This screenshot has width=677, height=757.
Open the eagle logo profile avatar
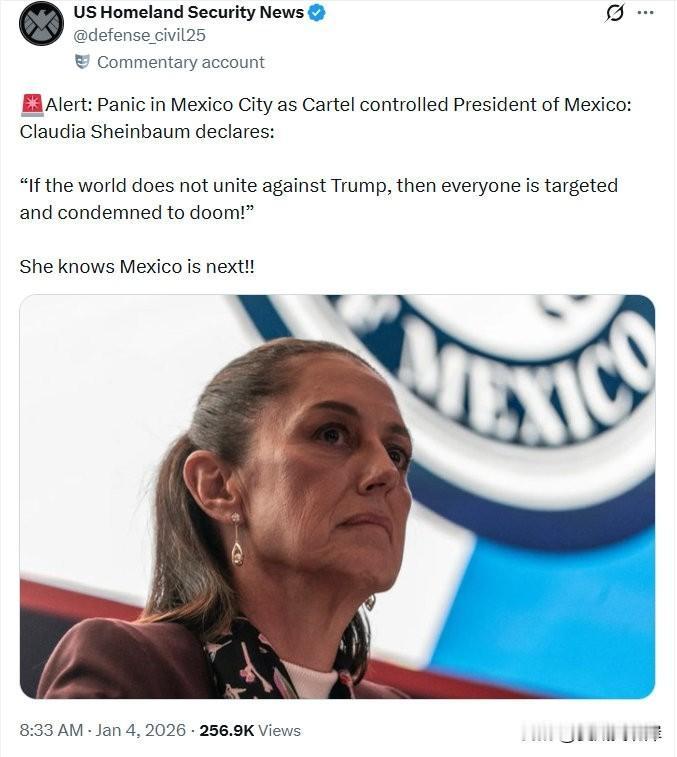41,24
